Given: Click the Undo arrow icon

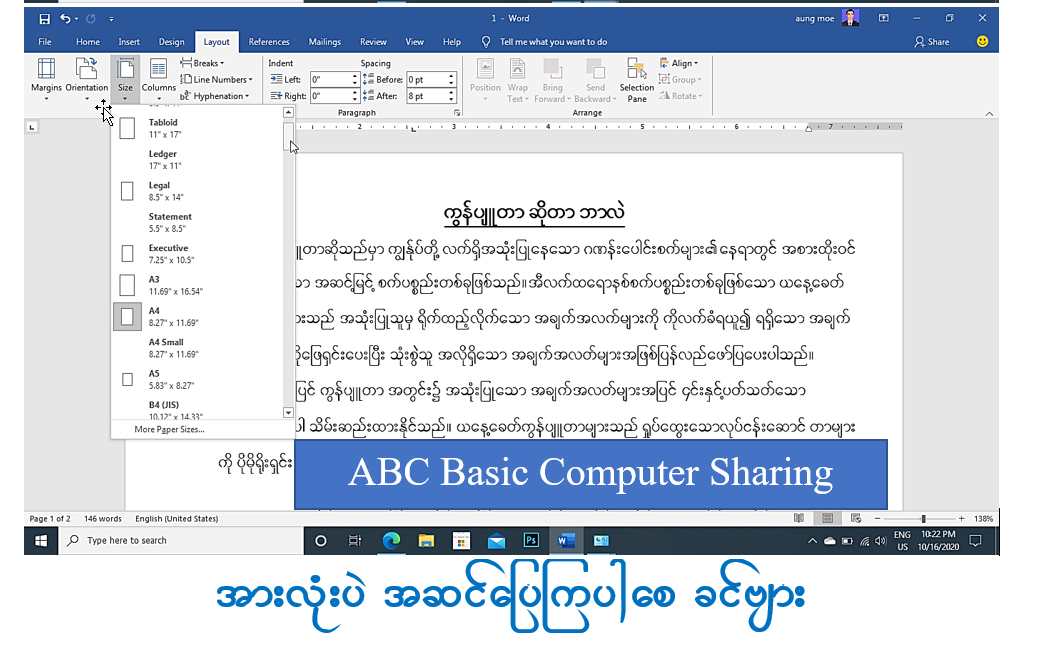Looking at the screenshot, I should [65, 19].
